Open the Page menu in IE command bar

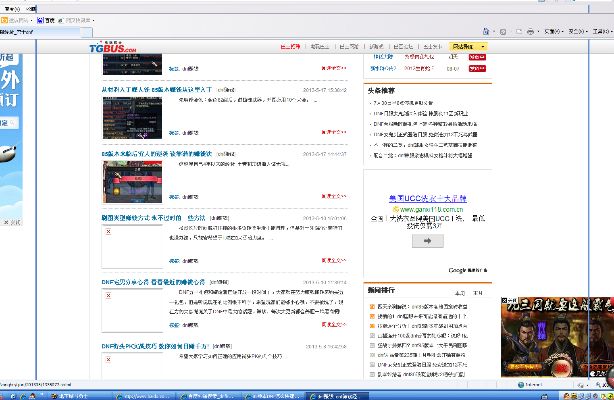[x=553, y=32]
